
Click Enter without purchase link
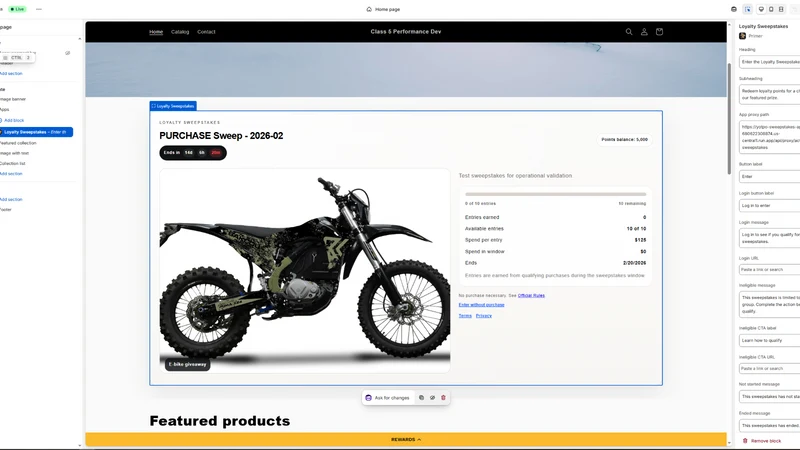coord(481,305)
